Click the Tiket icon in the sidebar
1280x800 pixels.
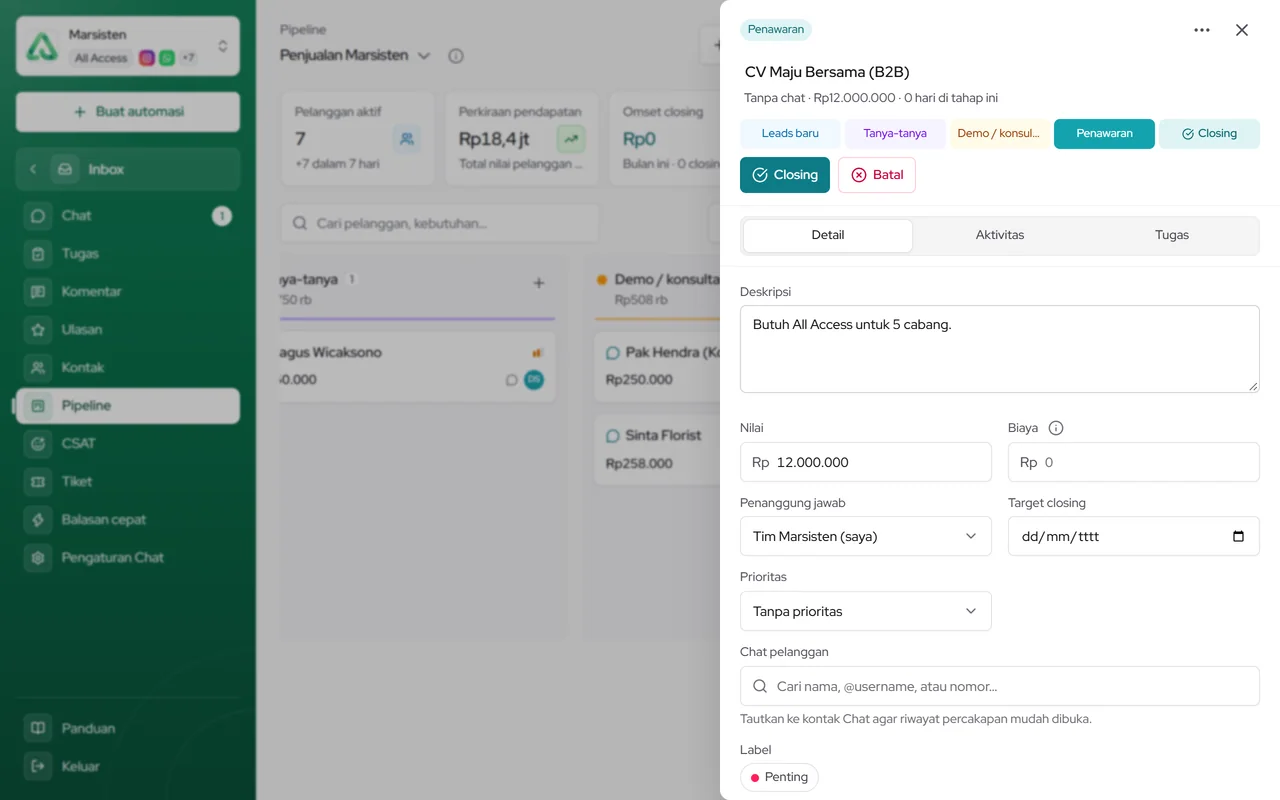tap(38, 482)
